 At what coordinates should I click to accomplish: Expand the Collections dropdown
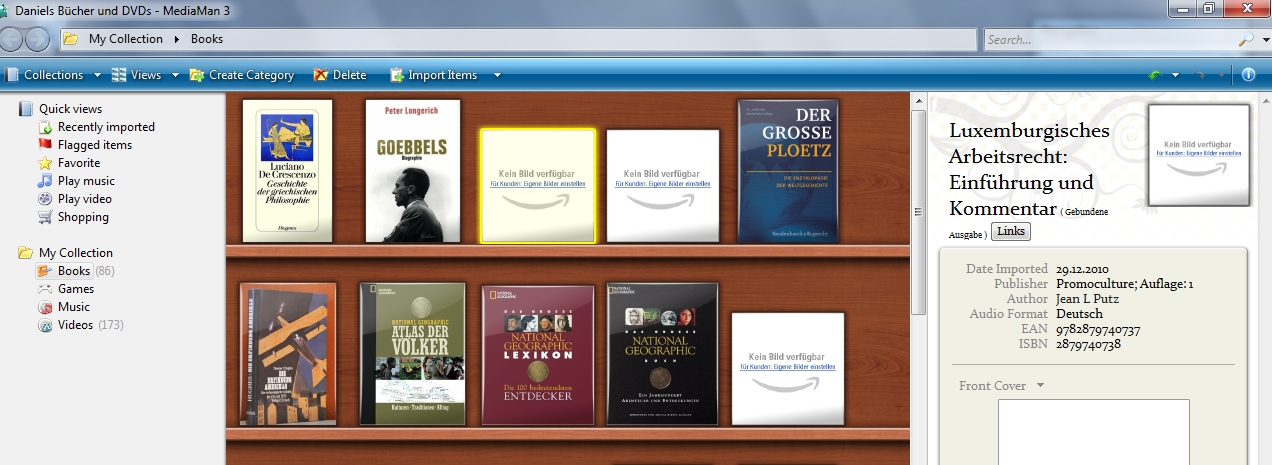(x=97, y=75)
